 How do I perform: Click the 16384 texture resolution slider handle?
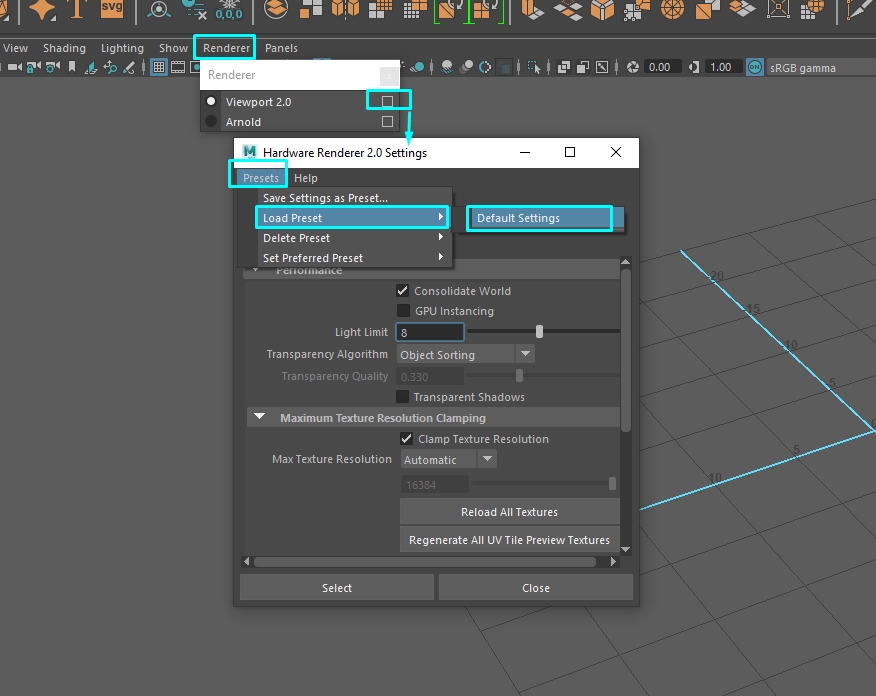612,483
